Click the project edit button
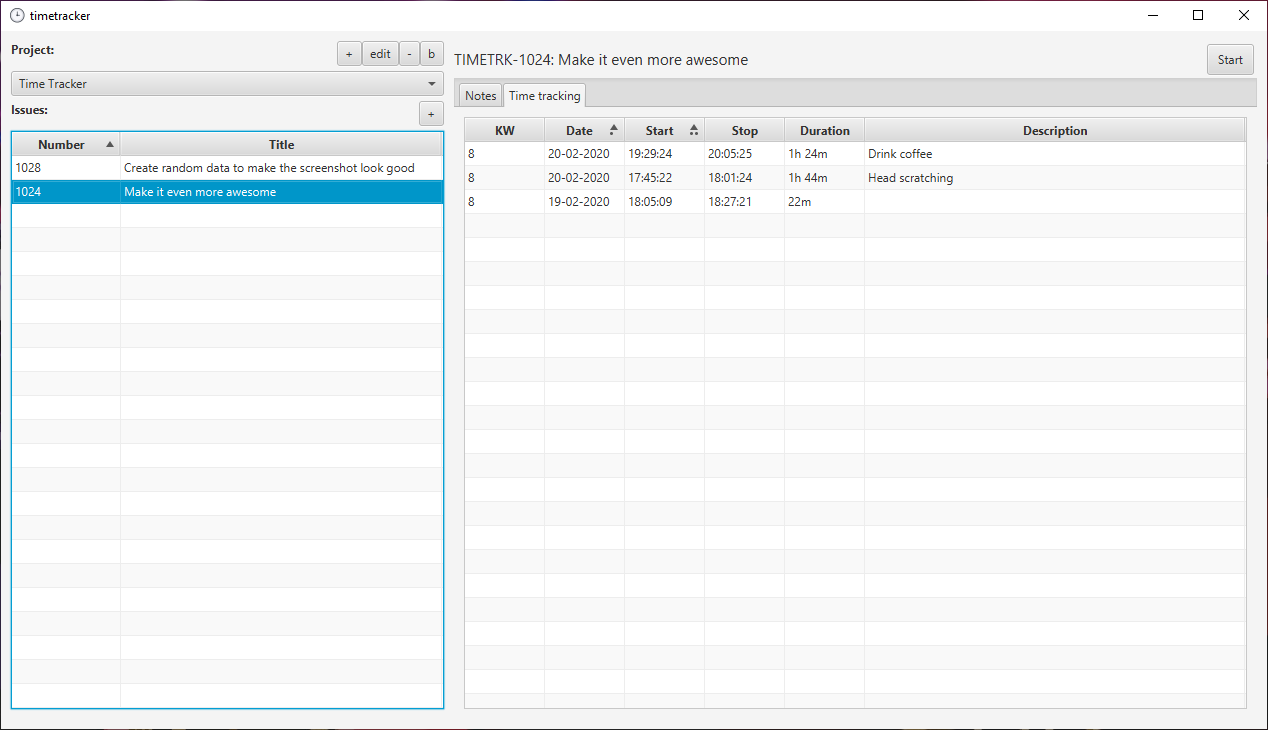1268x730 pixels. (380, 54)
